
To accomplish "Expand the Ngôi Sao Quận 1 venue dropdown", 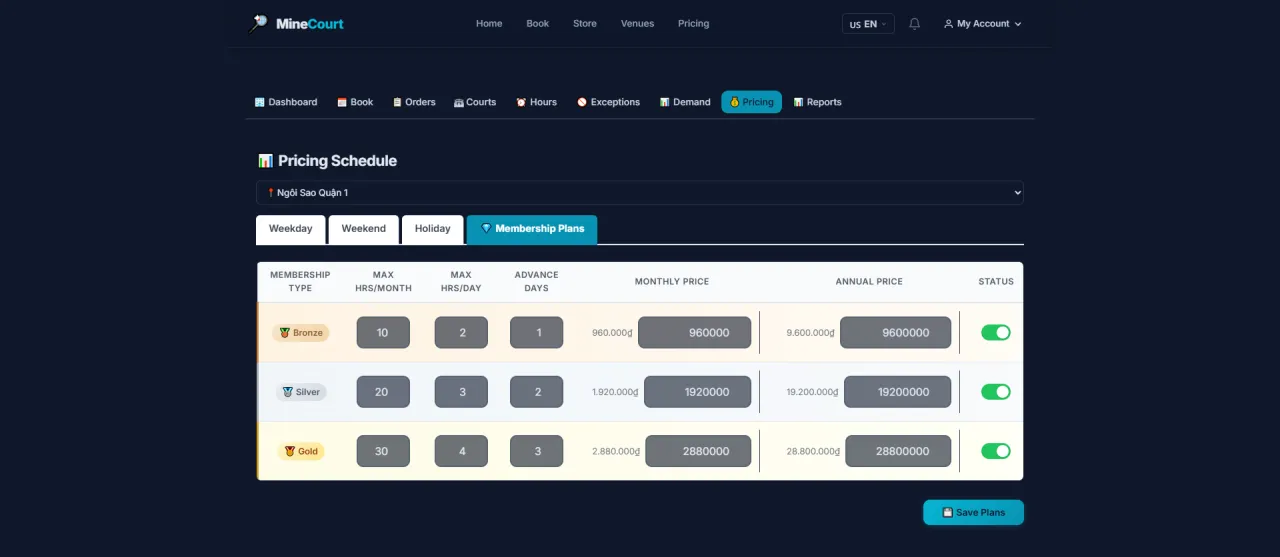I will [x=640, y=192].
